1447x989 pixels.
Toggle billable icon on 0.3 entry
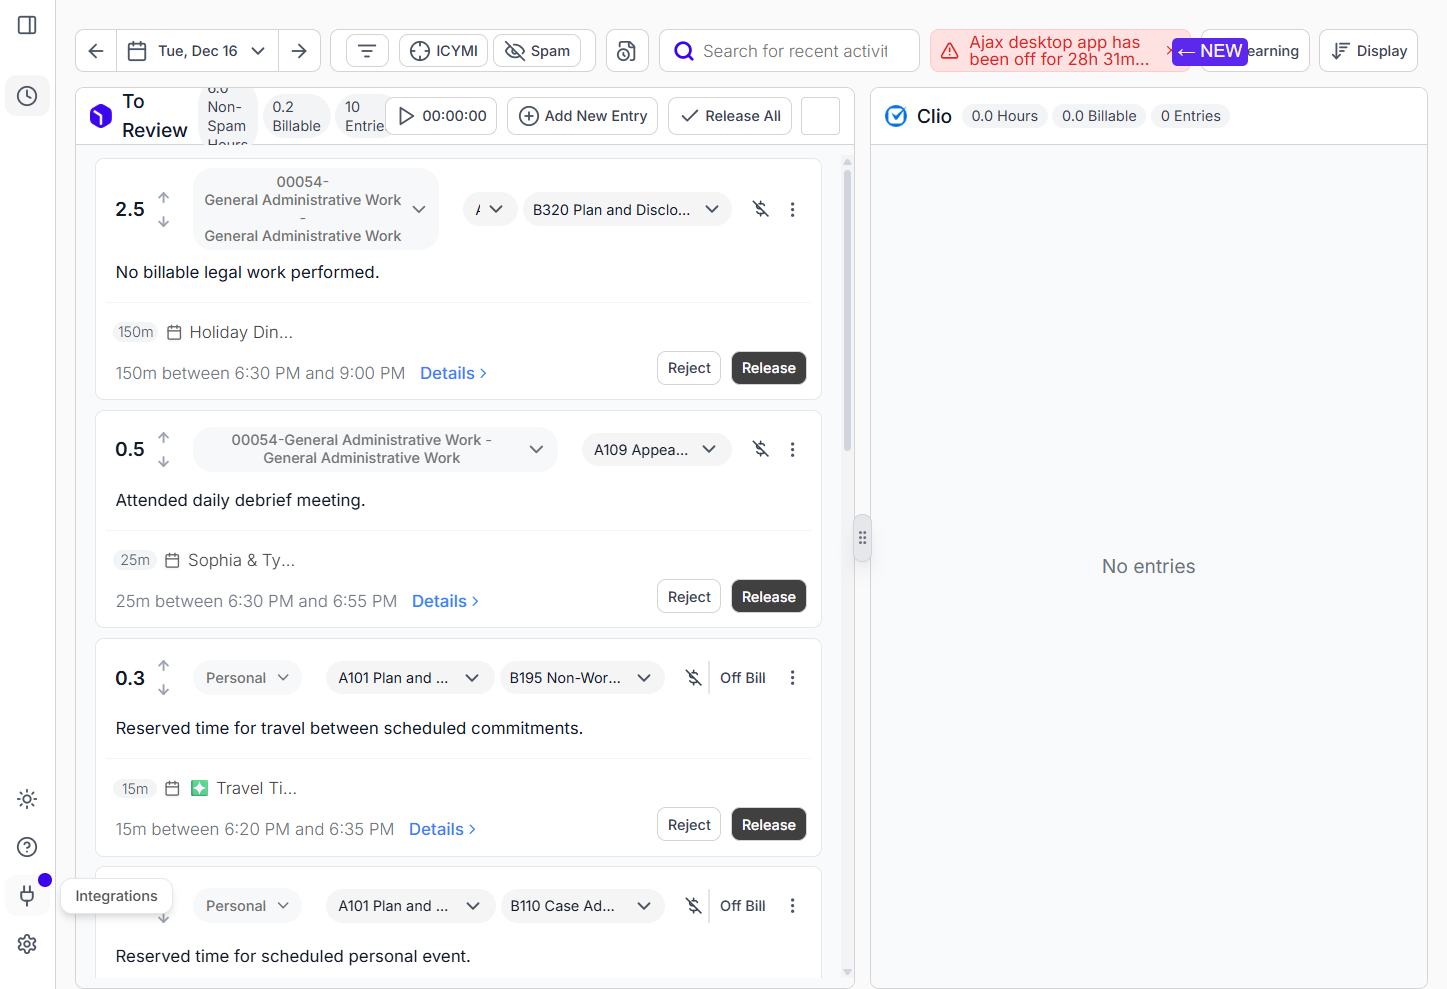click(x=693, y=678)
